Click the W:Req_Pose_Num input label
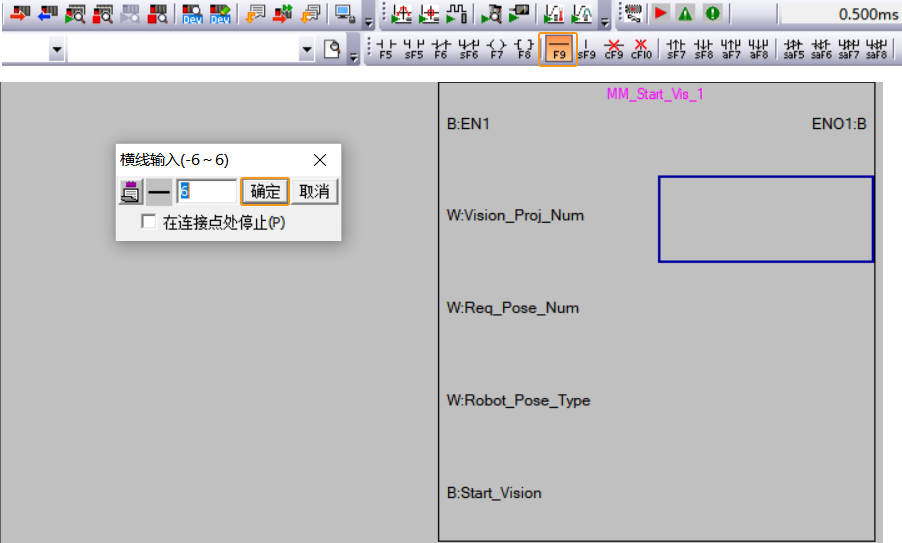 (513, 308)
